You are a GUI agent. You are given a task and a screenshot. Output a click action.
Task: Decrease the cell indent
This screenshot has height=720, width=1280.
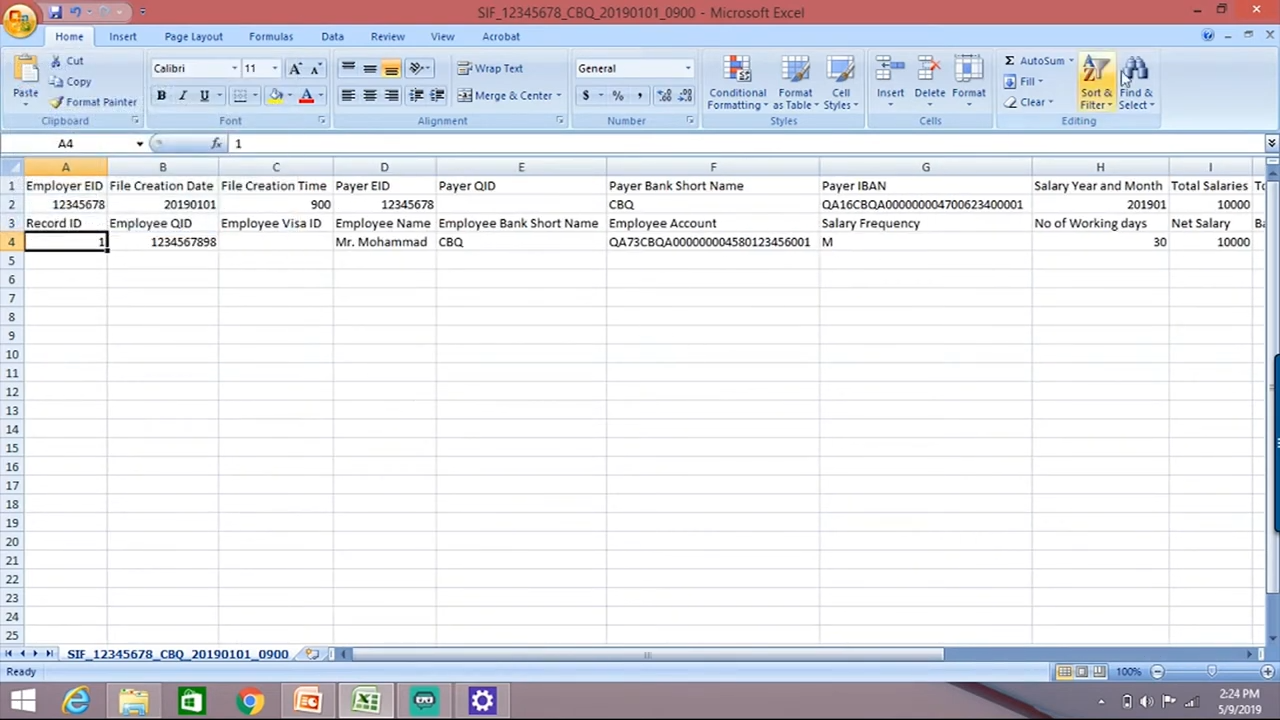[416, 95]
